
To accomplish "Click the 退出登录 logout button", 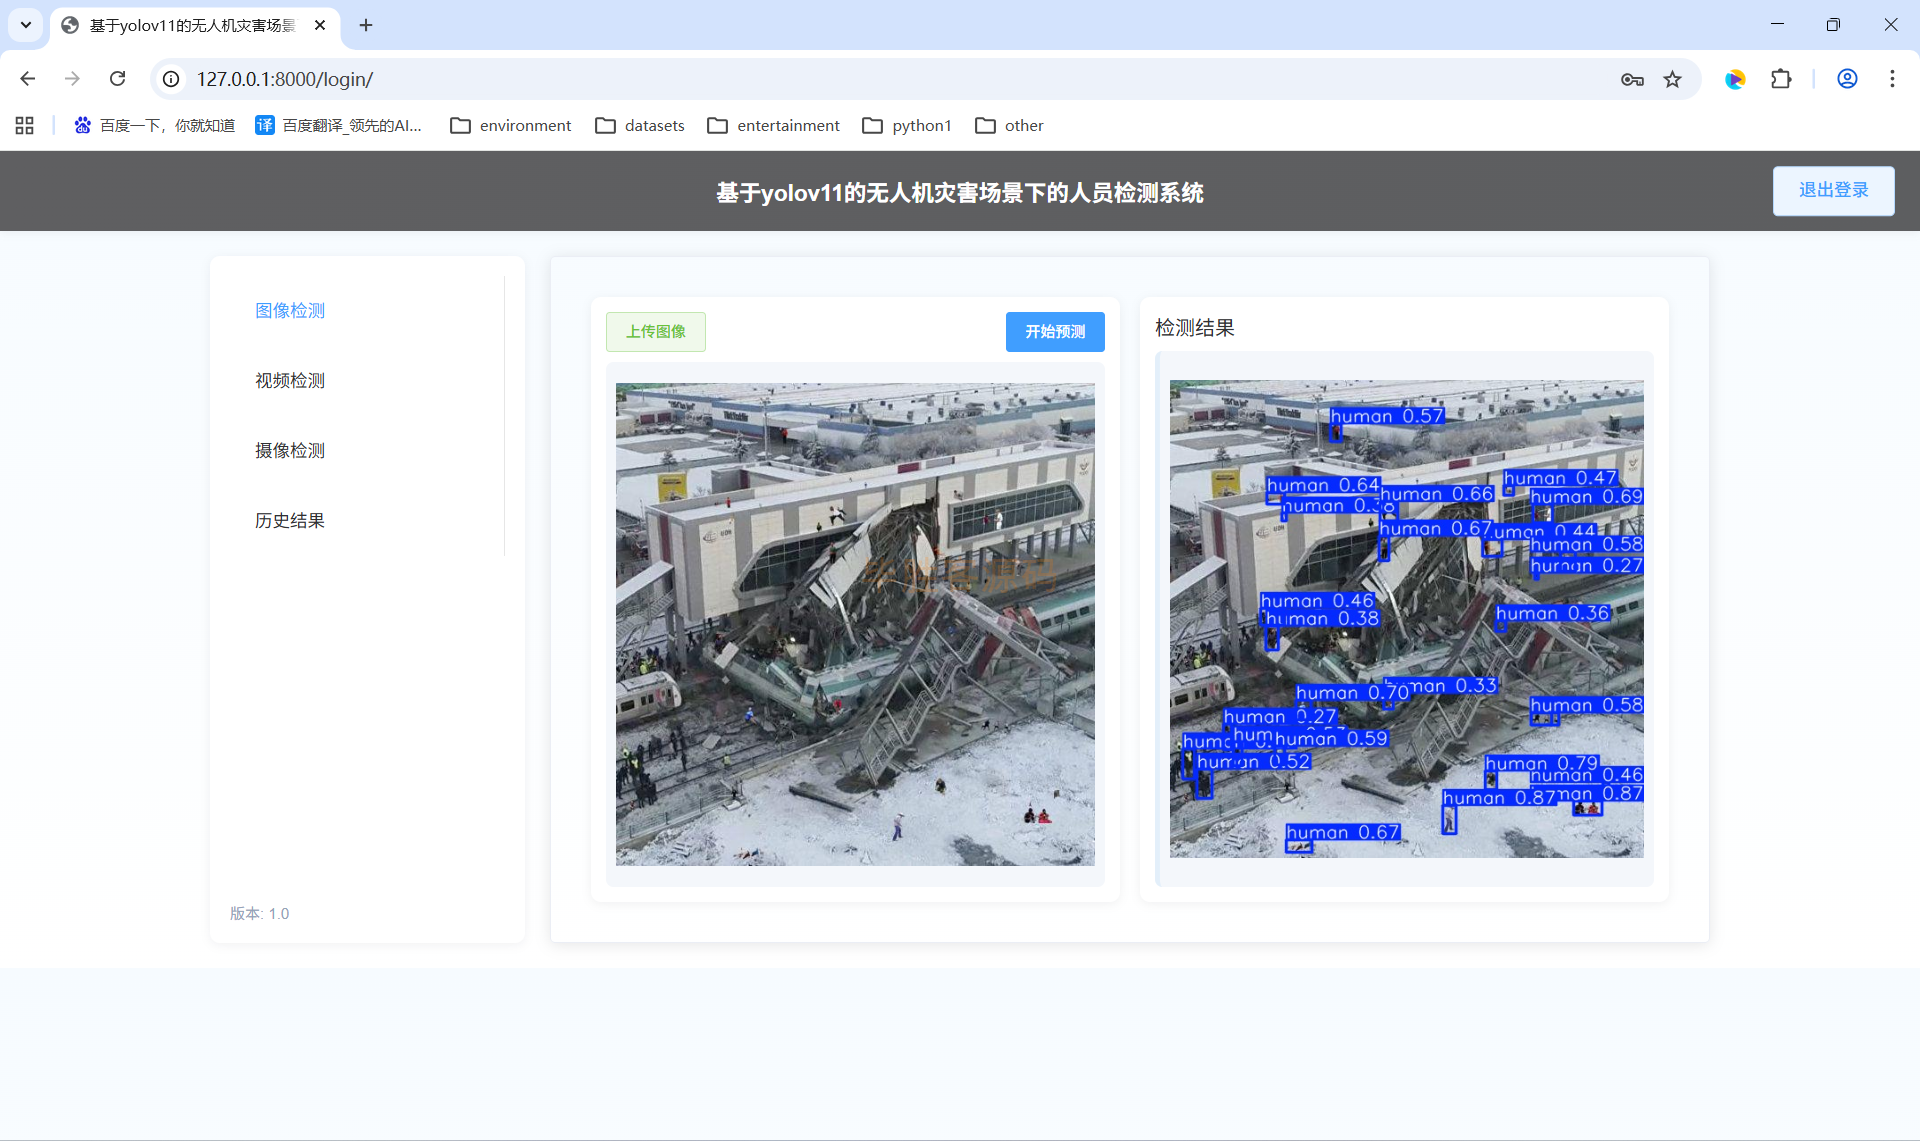I will click(1833, 191).
